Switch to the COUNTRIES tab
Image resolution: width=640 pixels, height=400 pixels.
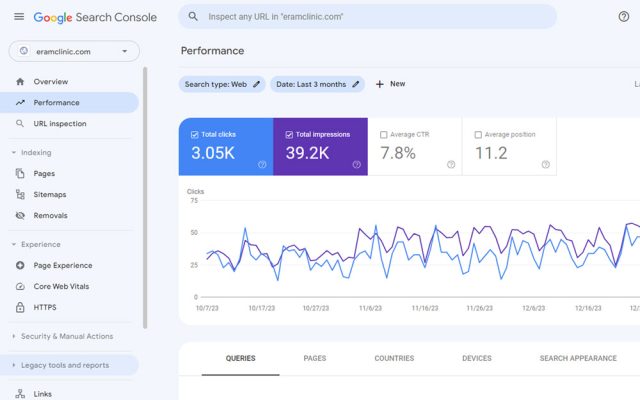point(394,358)
